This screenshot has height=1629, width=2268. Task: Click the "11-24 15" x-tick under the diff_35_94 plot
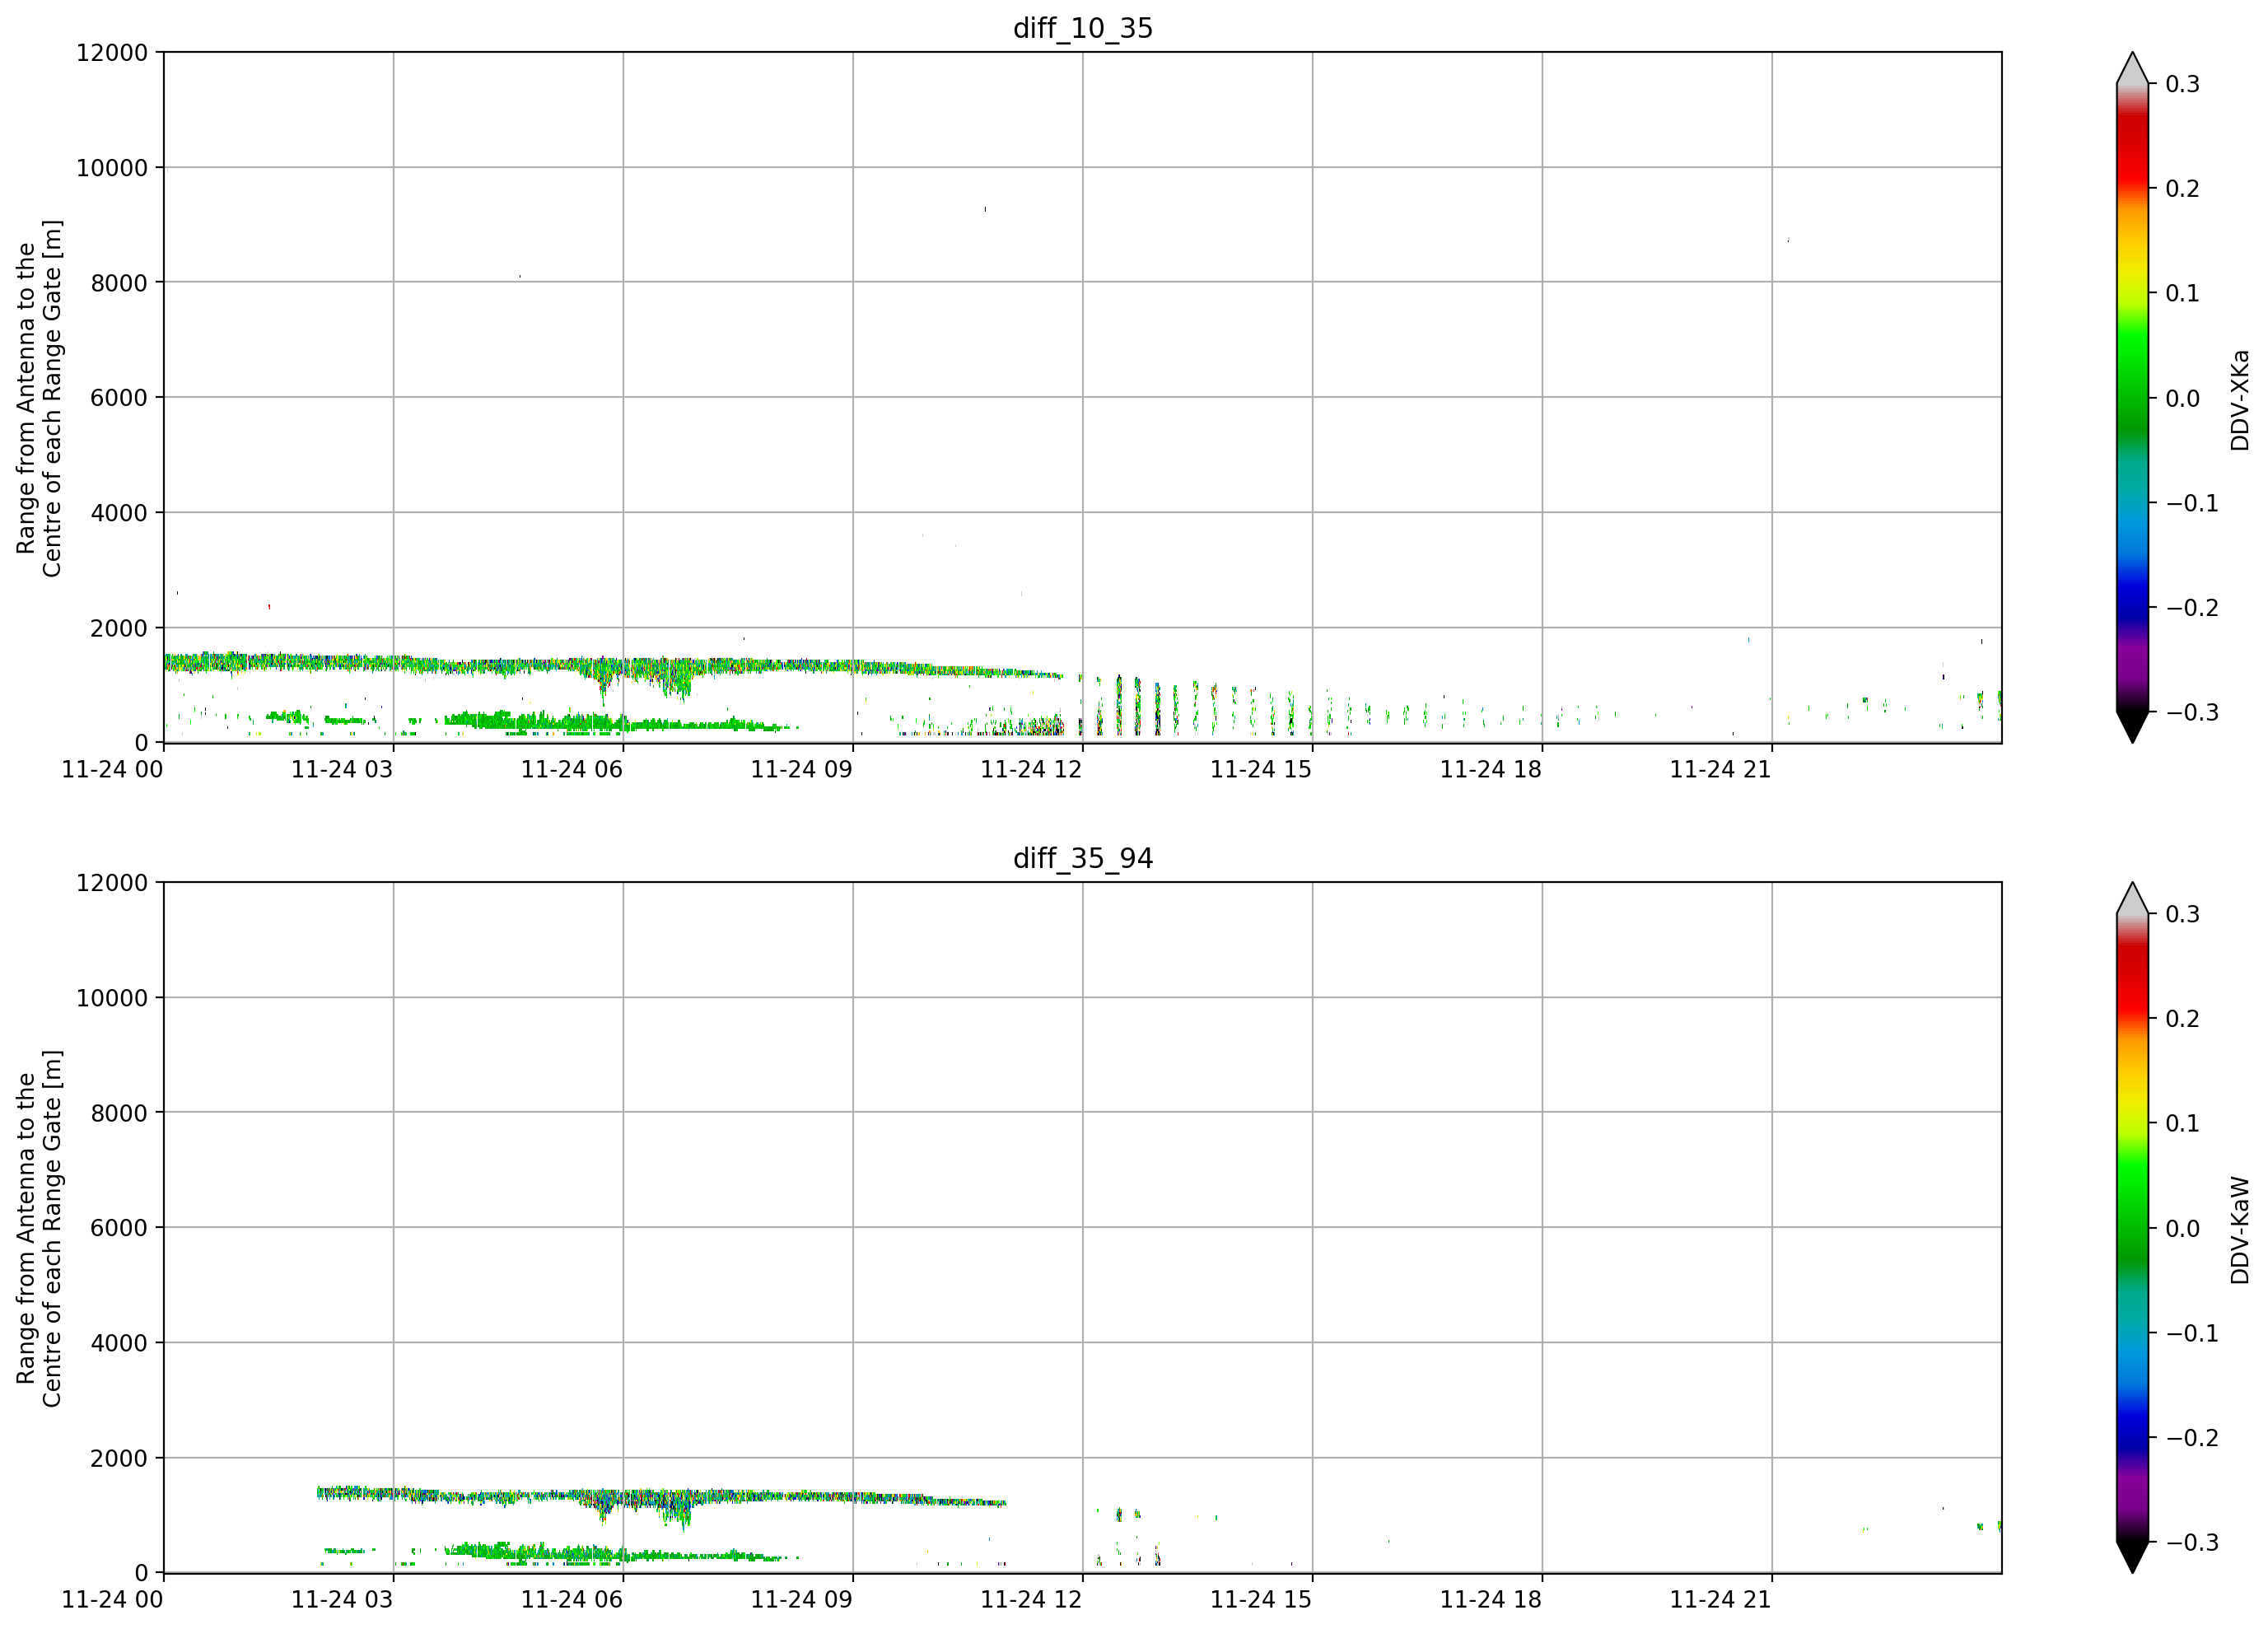tap(1261, 1599)
